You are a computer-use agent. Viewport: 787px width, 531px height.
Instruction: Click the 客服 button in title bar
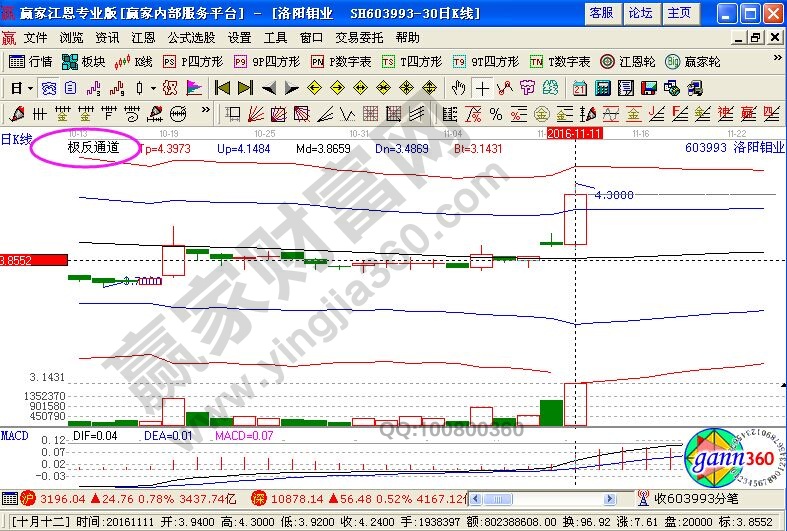pos(601,13)
